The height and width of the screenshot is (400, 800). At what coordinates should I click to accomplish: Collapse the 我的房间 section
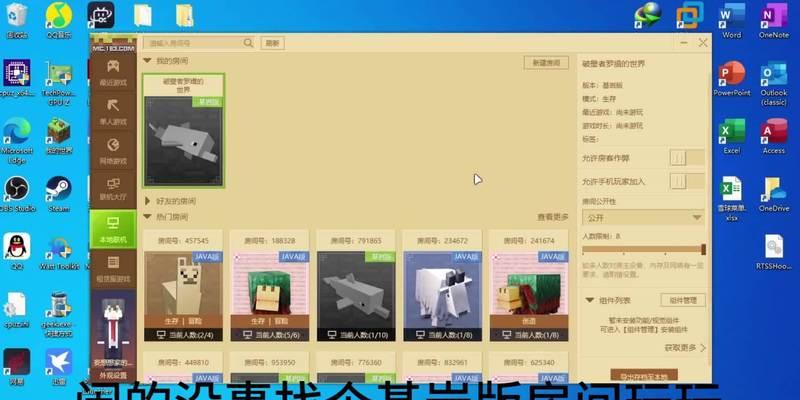147,61
